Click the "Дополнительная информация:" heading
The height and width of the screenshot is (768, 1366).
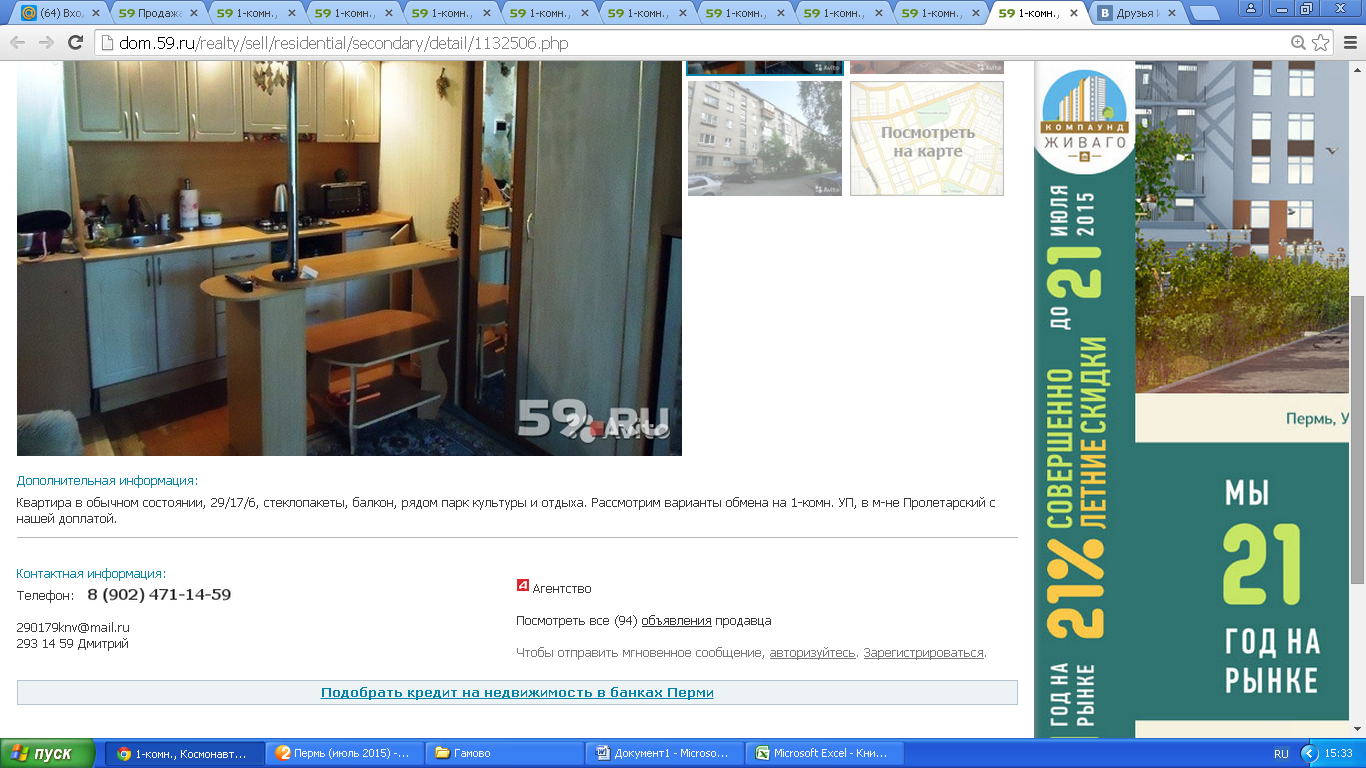(x=107, y=480)
